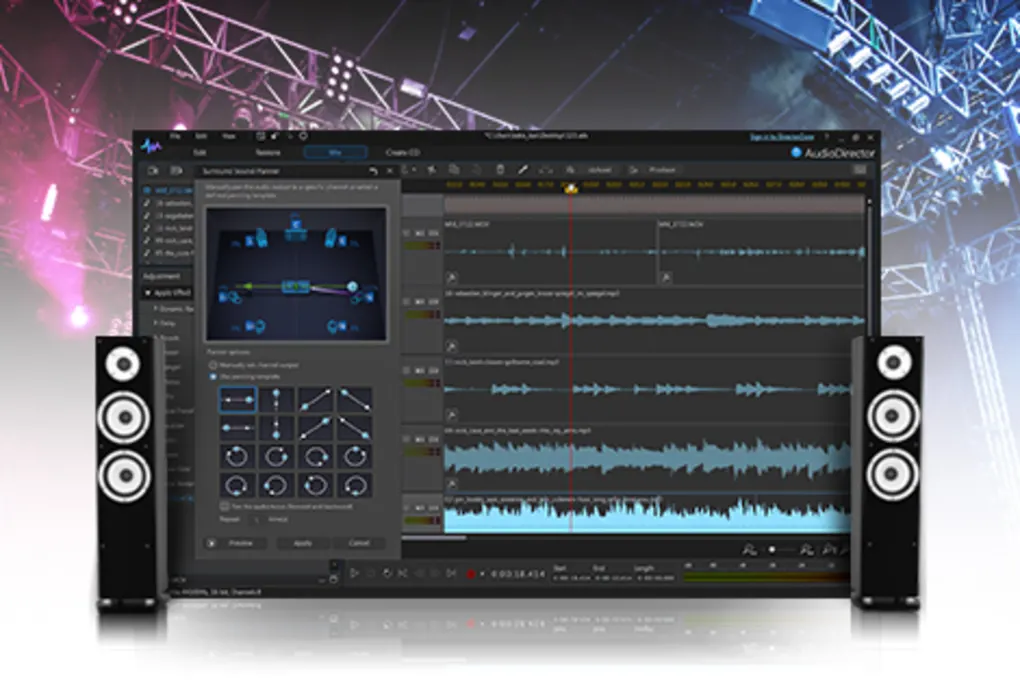
Task: Click the Apply button in panner
Action: [302, 542]
